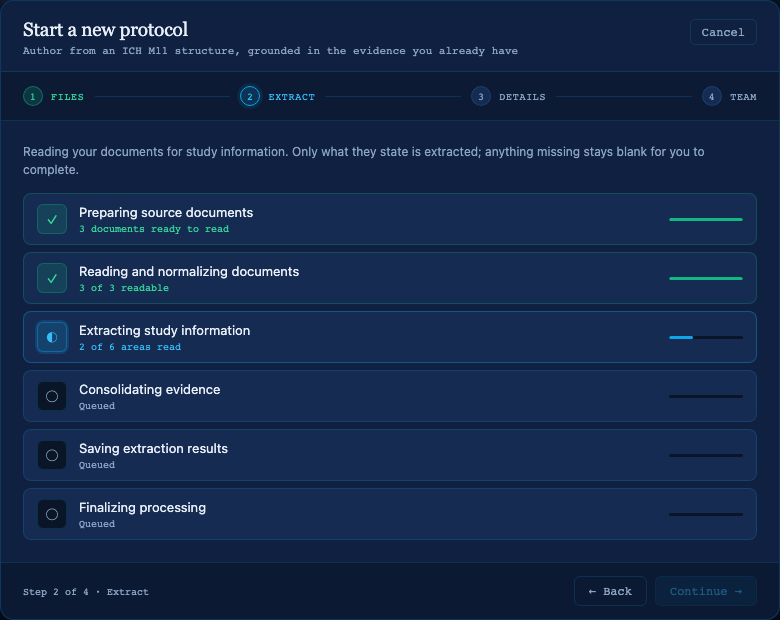
Task: Click the 'Reading your documents for study information' description
Action: 364,161
